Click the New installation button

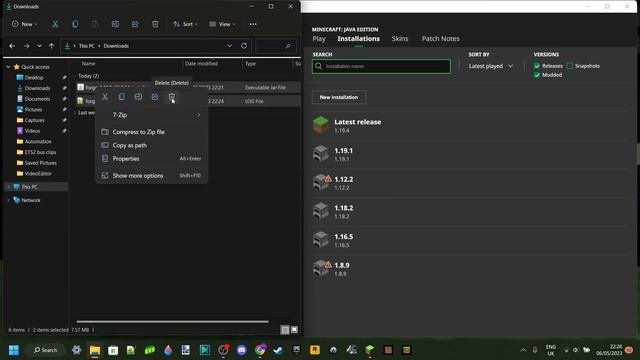[339, 97]
